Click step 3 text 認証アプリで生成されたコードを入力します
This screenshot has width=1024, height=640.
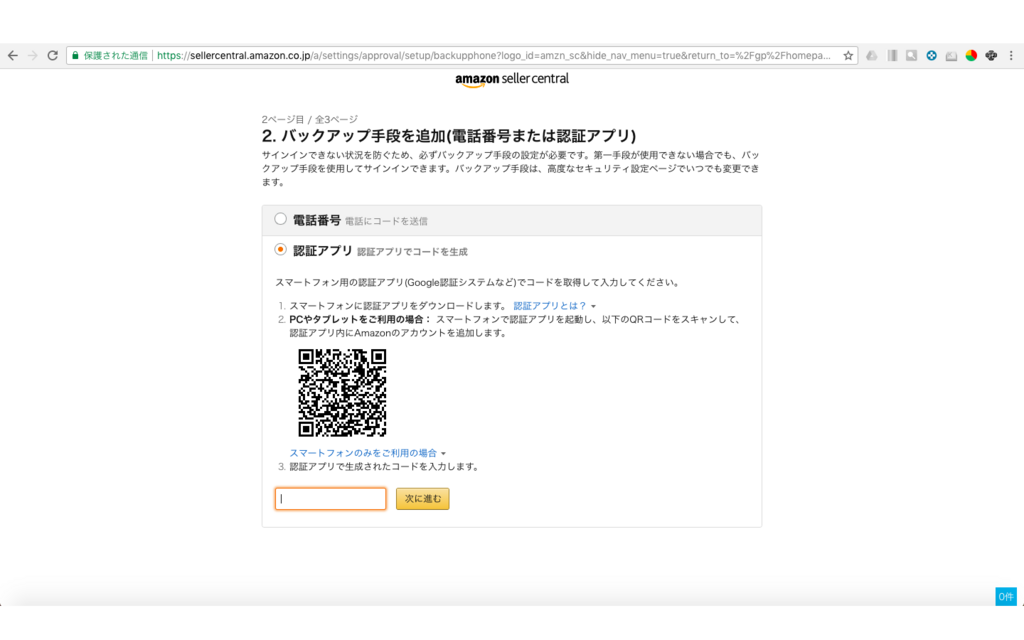pos(385,466)
